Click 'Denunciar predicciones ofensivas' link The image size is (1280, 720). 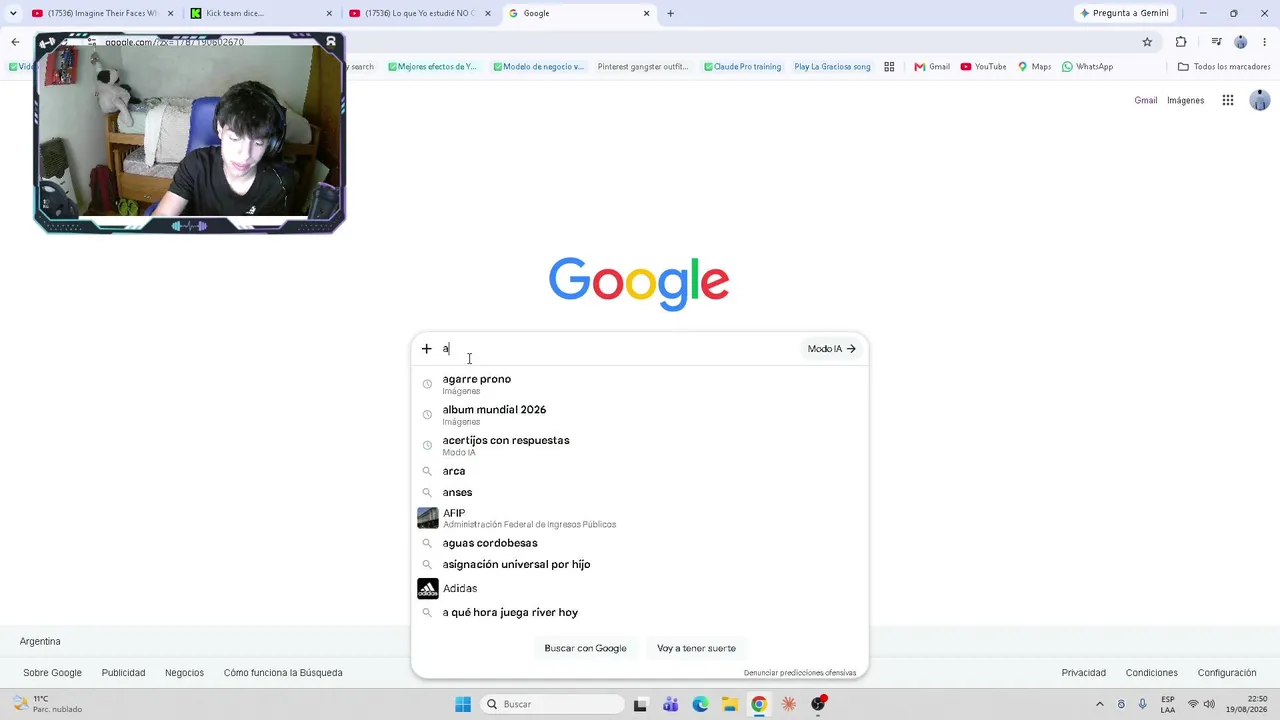800,673
